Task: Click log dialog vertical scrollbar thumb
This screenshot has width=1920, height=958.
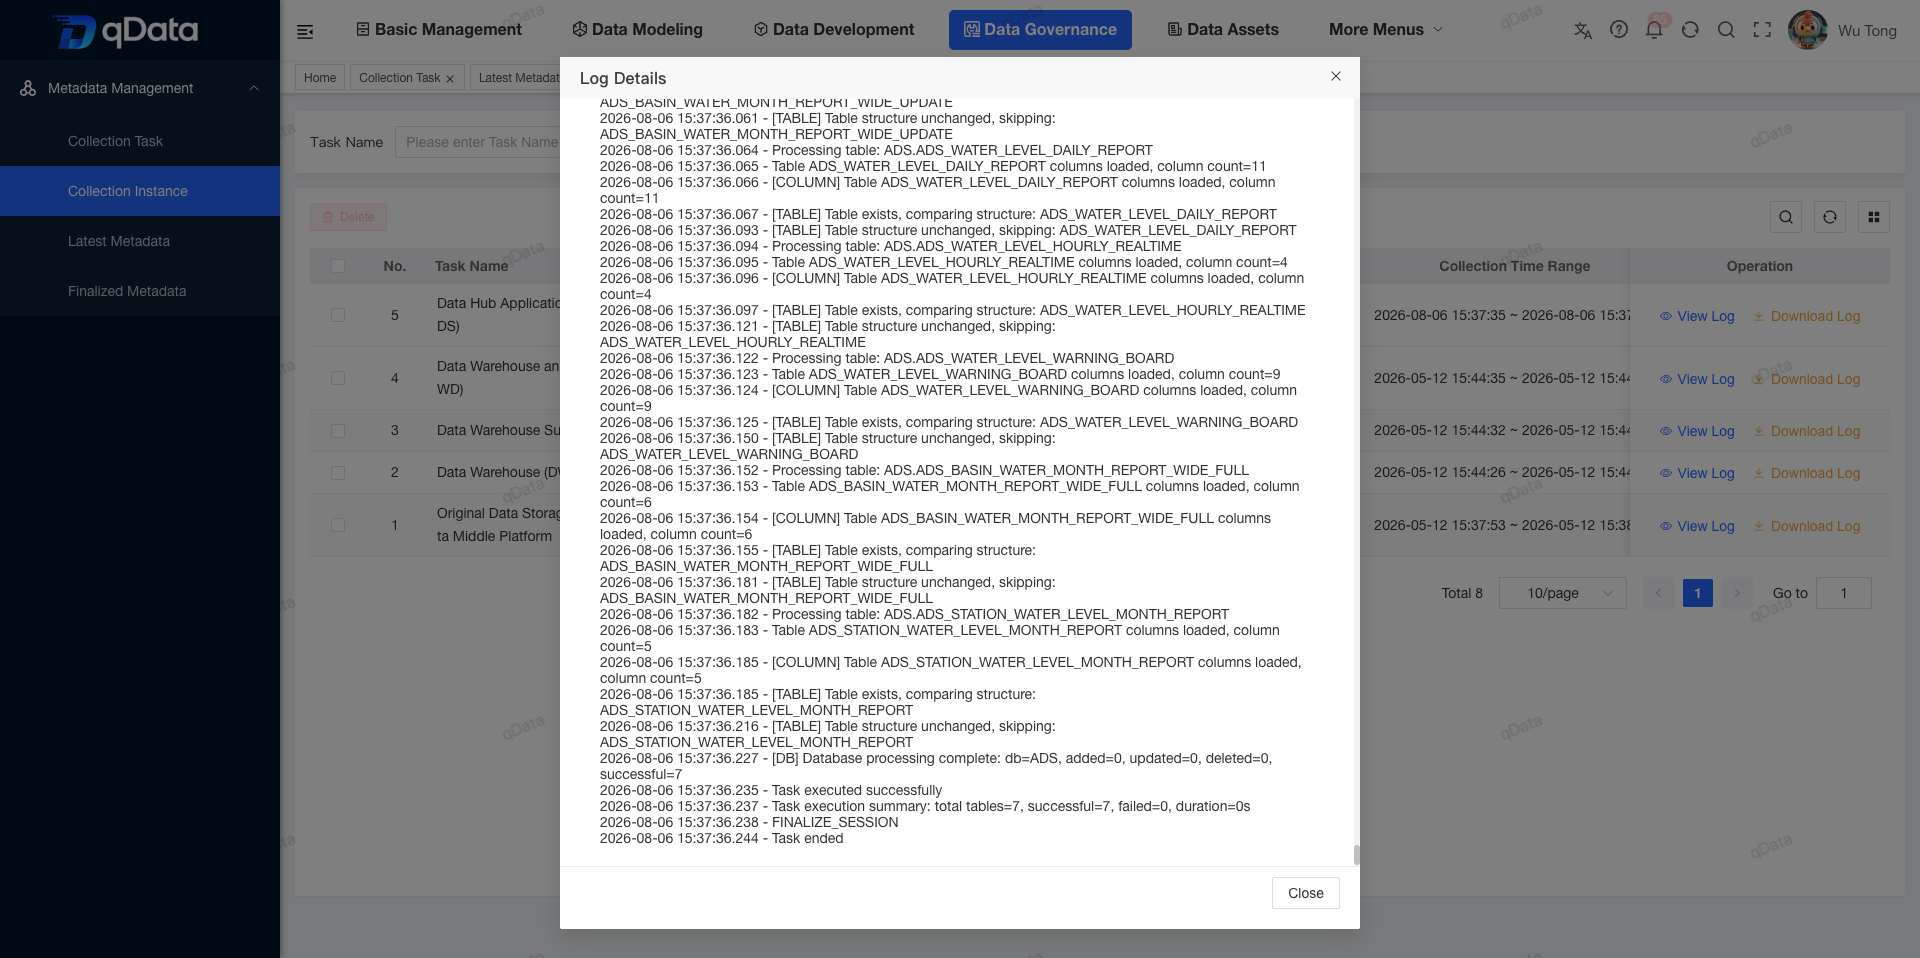Action: coord(1356,855)
